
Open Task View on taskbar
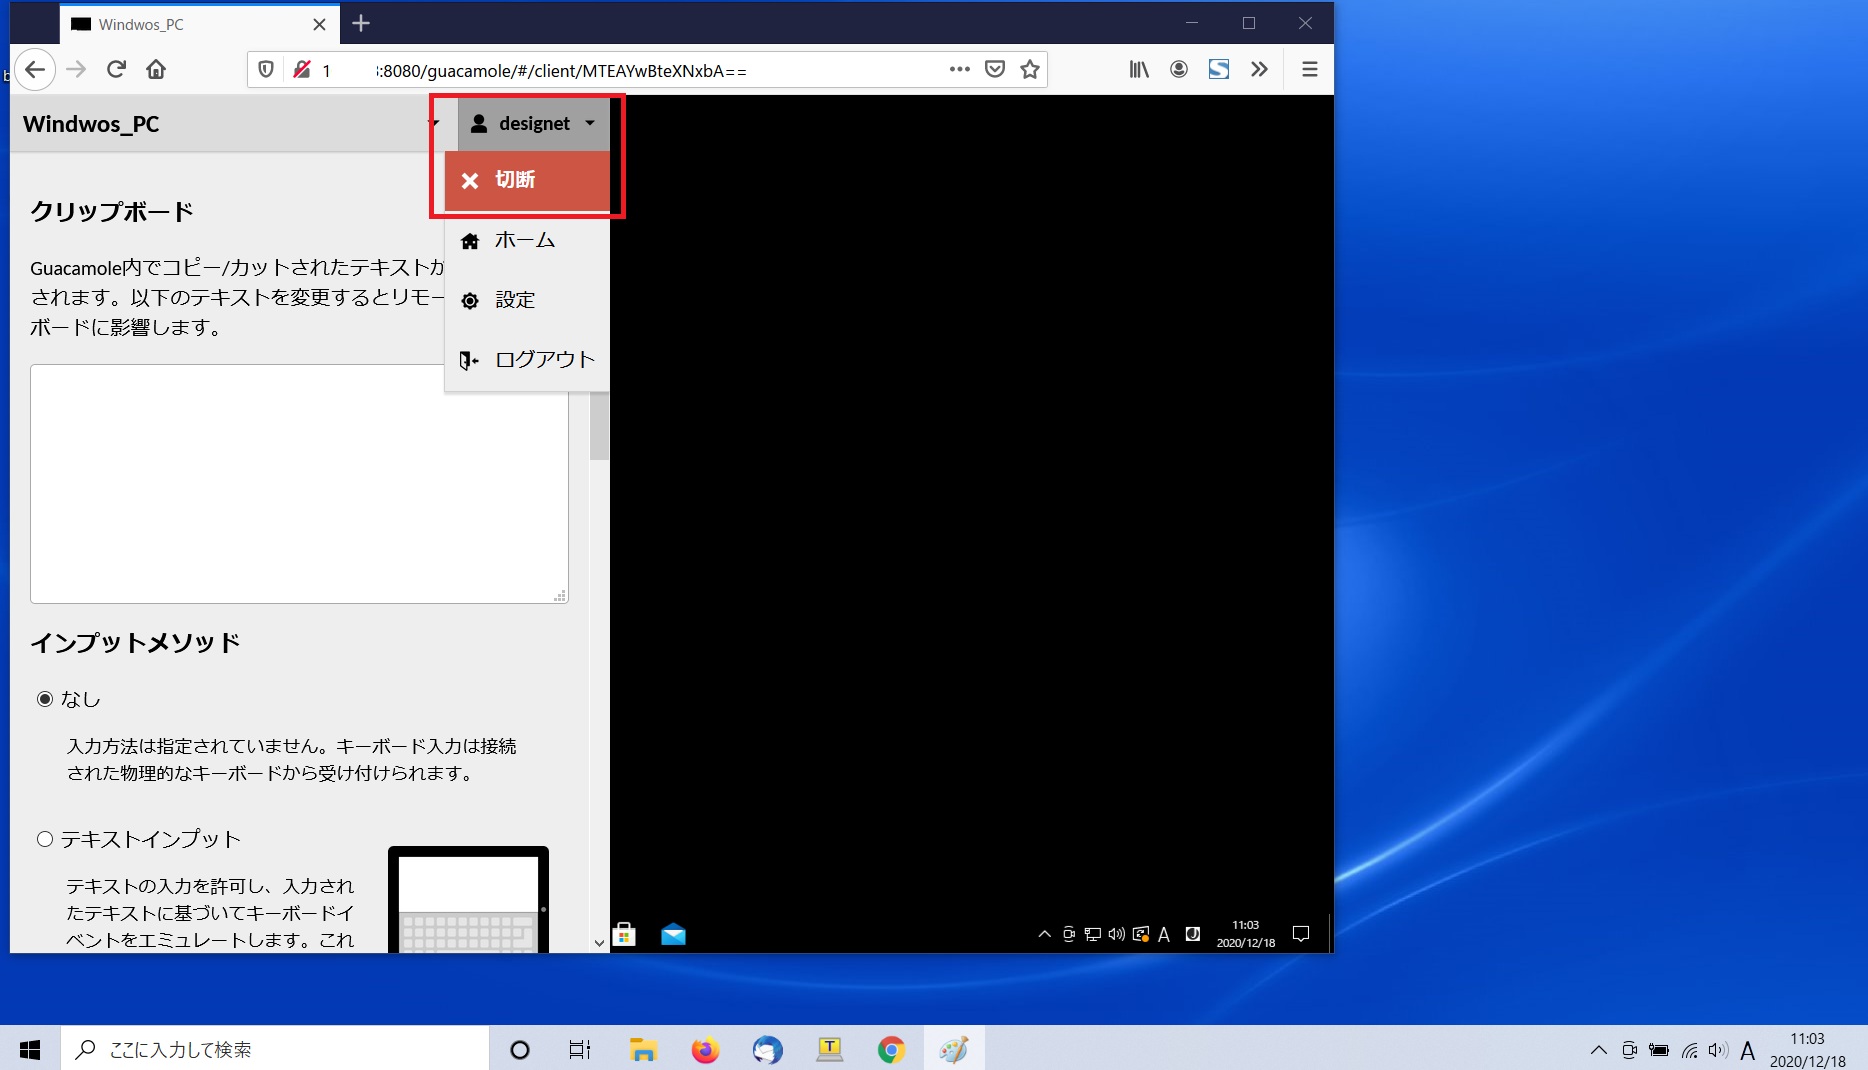point(580,1049)
